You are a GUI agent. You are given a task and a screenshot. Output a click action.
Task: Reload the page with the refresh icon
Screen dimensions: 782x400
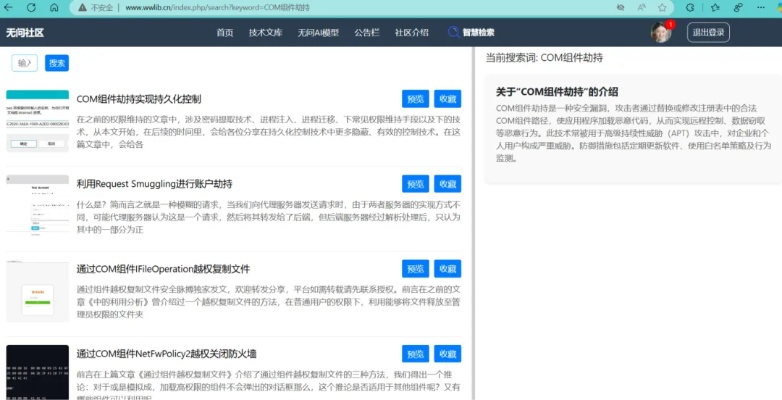point(31,7)
